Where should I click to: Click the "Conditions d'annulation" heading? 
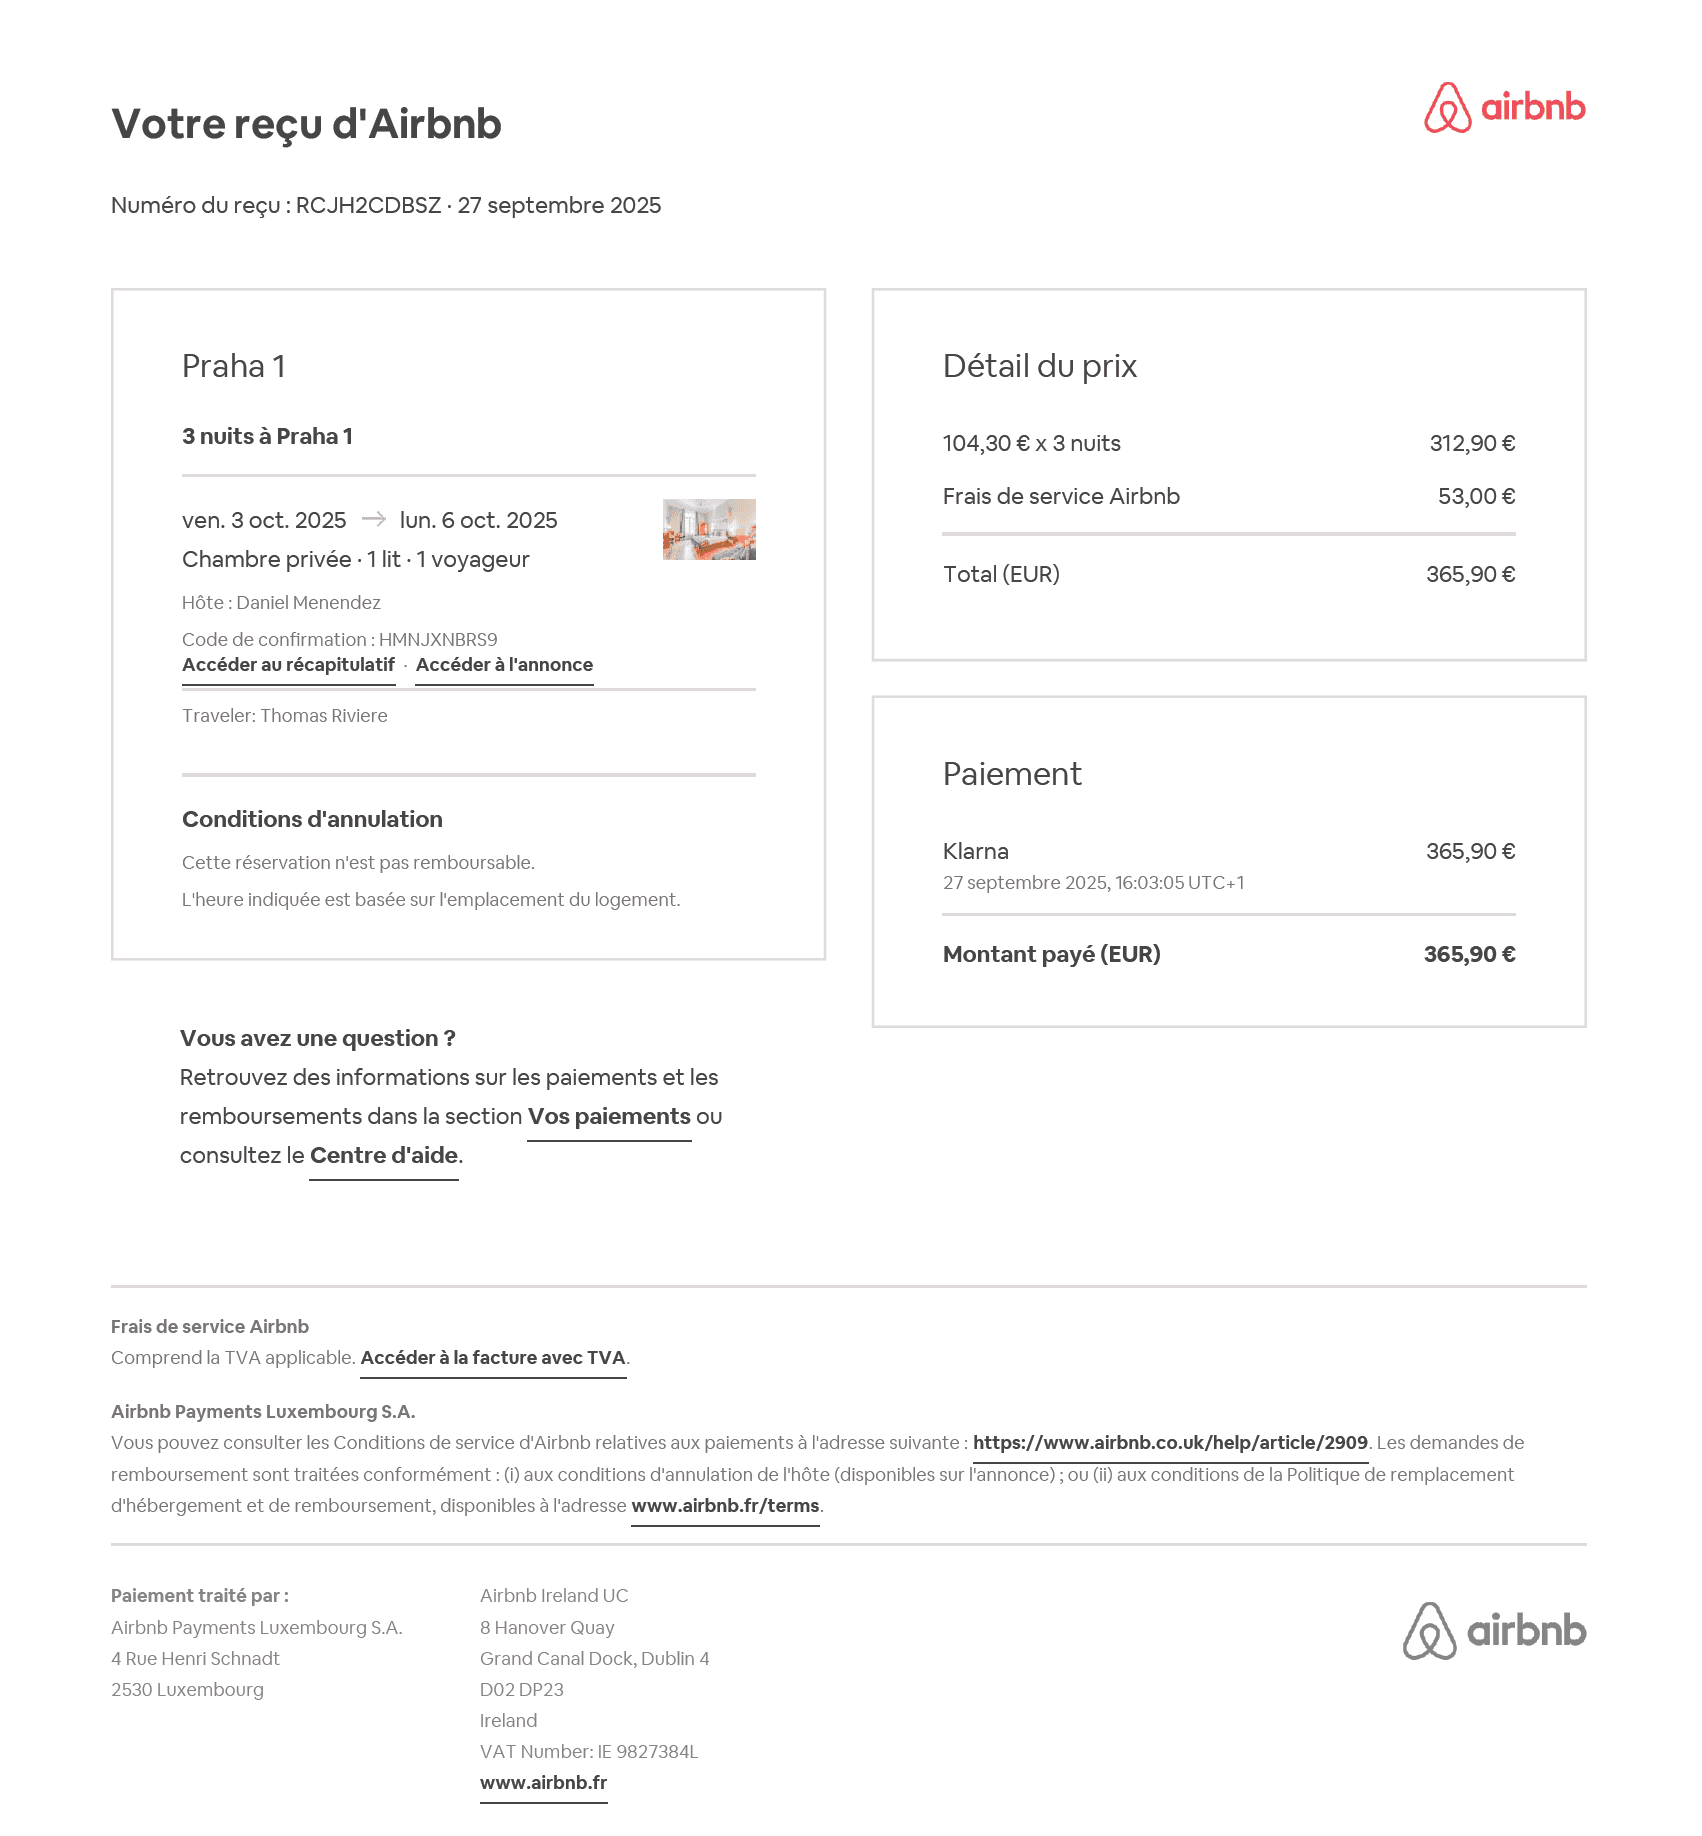click(x=312, y=820)
